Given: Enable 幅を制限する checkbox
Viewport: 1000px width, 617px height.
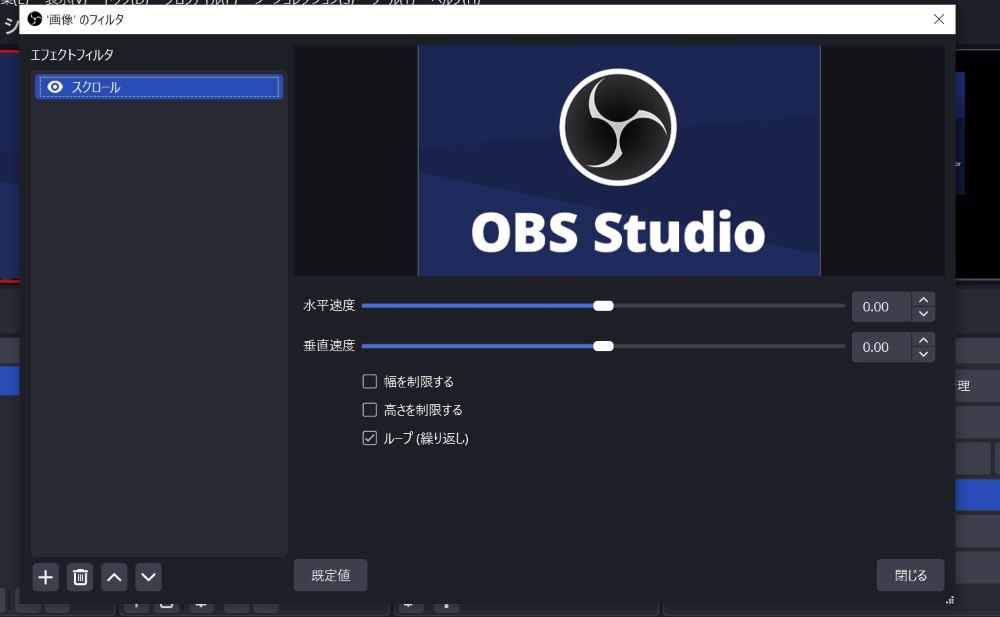Looking at the screenshot, I should pyautogui.click(x=369, y=382).
